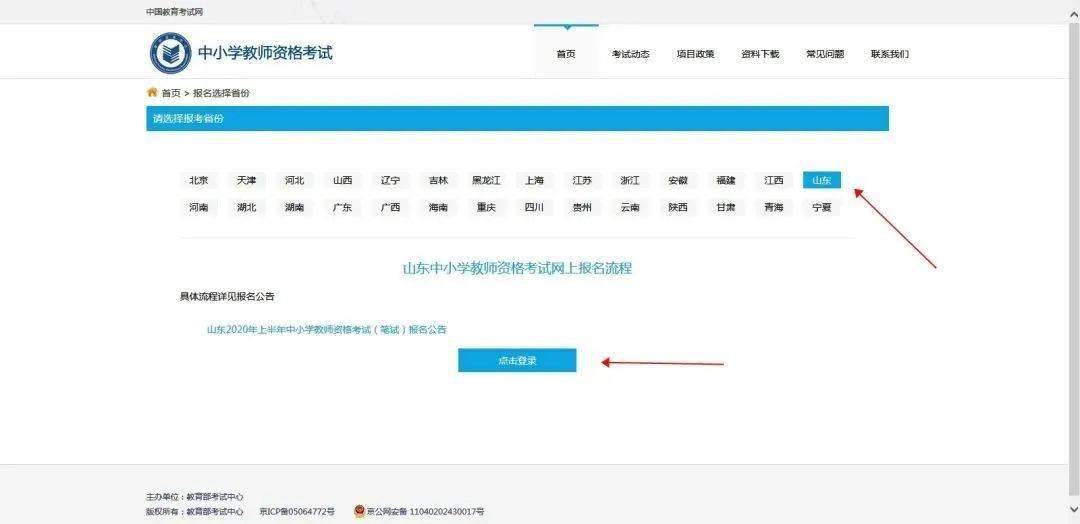Select province 重庆
This screenshot has width=1080, height=524.
pyautogui.click(x=486, y=207)
